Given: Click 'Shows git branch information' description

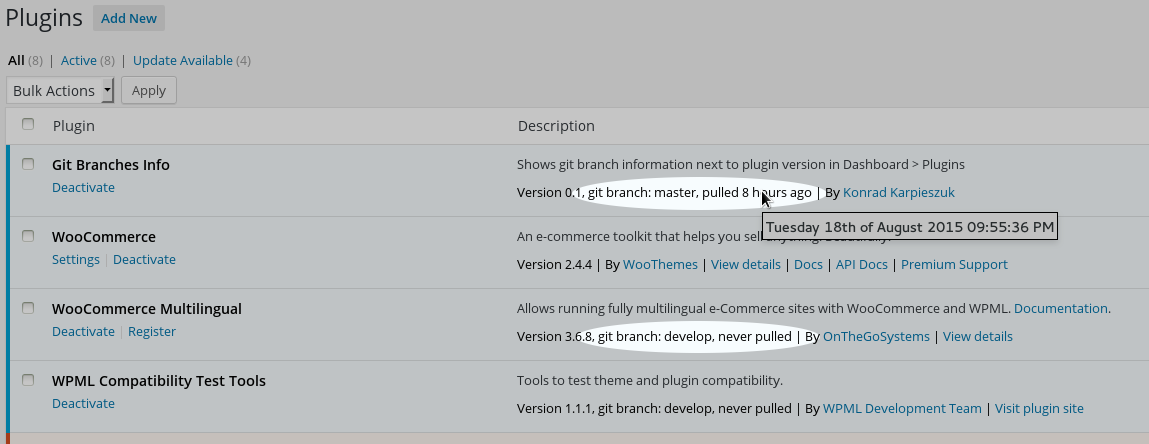Looking at the screenshot, I should pos(740,165).
